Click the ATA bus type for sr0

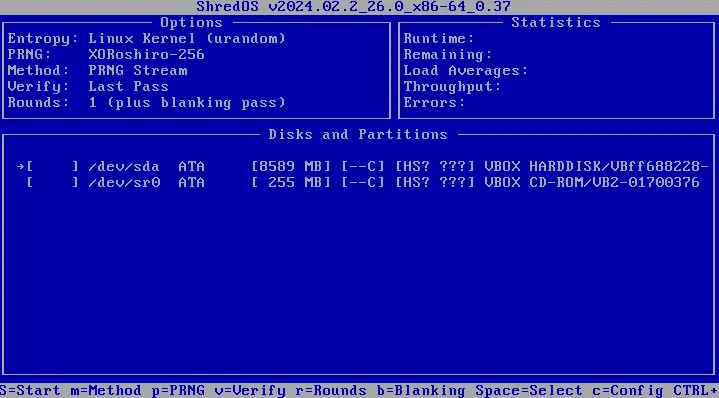[x=191, y=182]
